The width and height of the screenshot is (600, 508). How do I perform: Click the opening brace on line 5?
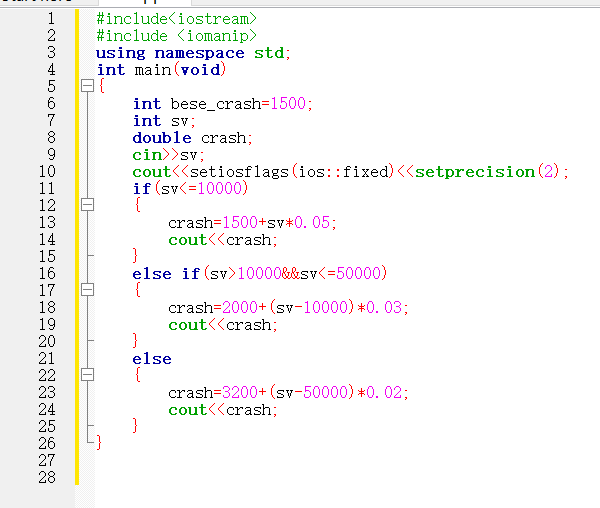click(x=101, y=86)
